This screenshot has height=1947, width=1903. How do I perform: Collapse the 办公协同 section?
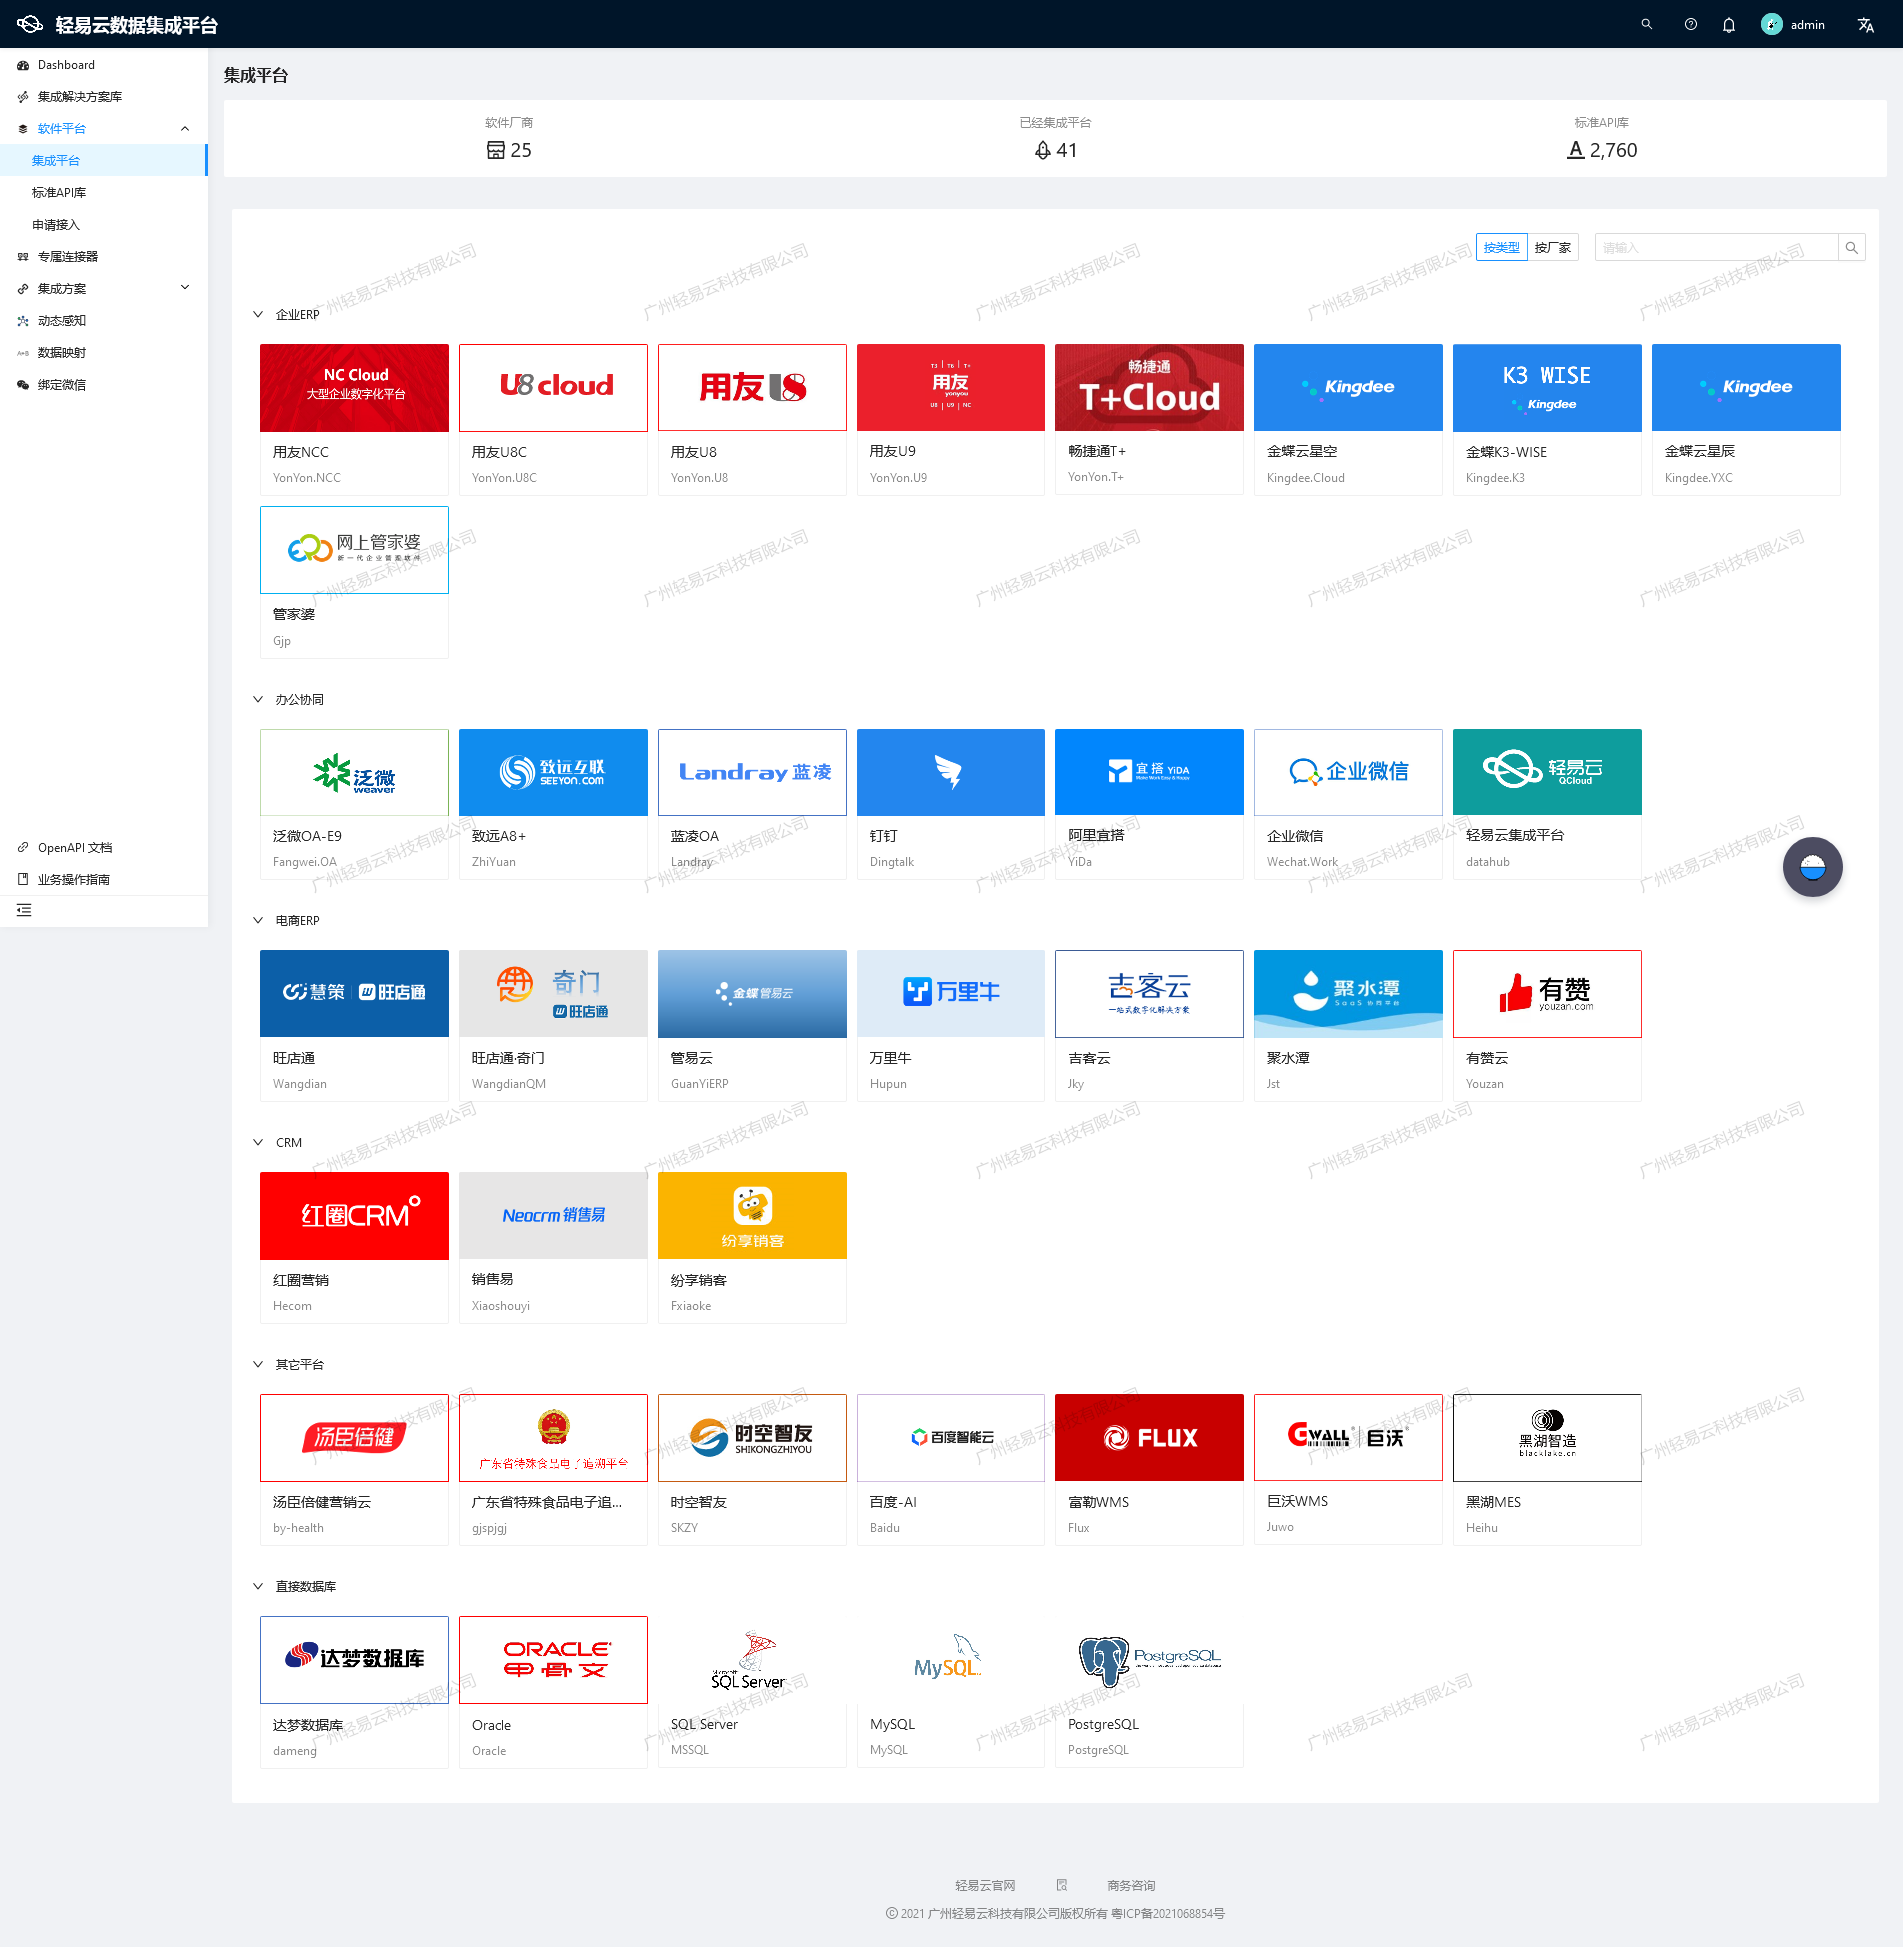point(258,699)
